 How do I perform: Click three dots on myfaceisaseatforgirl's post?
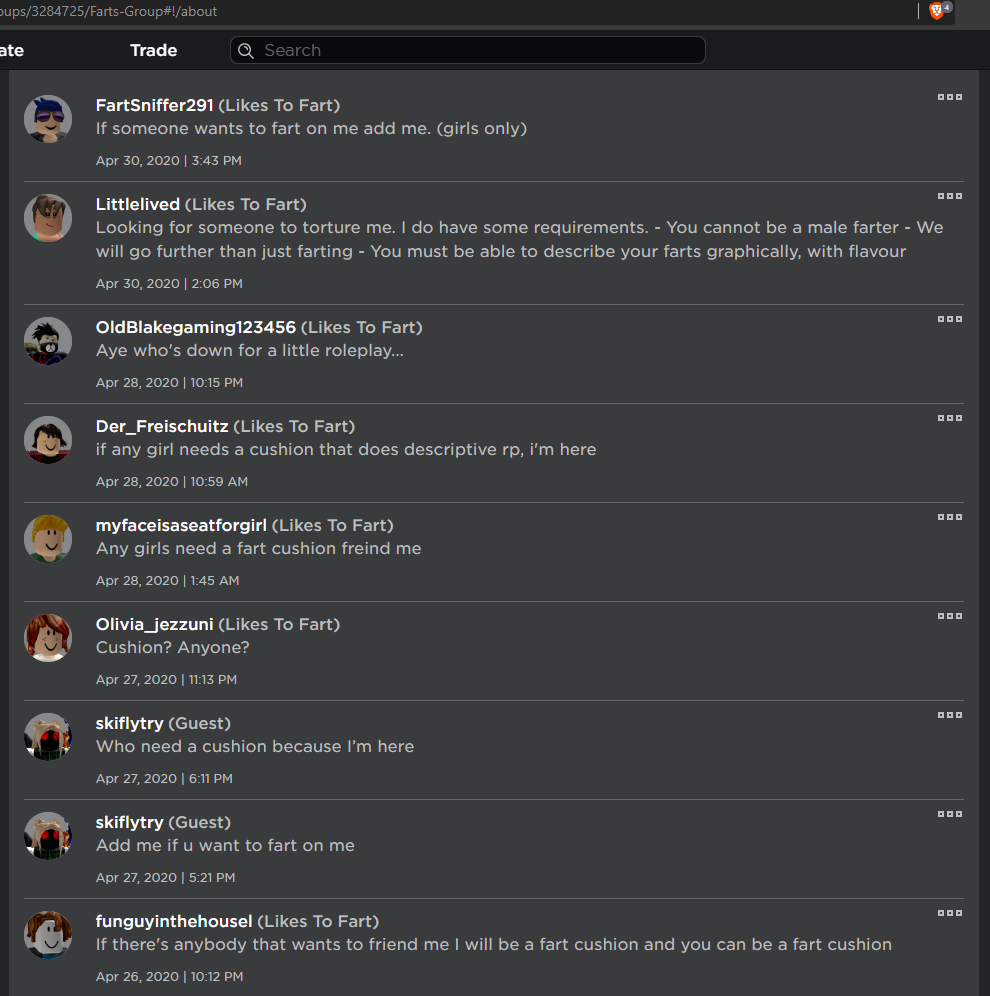coord(950,517)
